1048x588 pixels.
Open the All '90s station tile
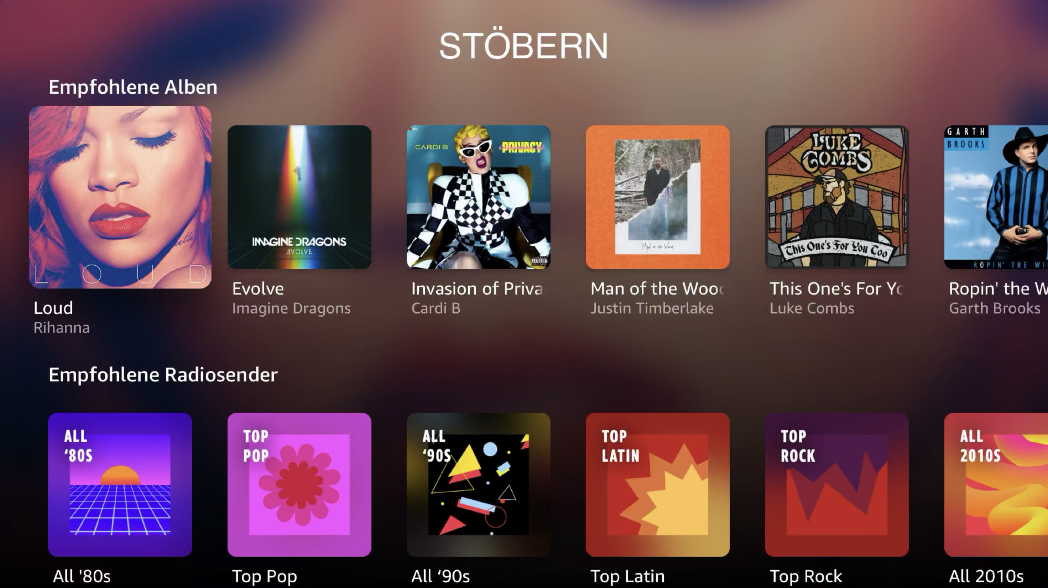479,485
